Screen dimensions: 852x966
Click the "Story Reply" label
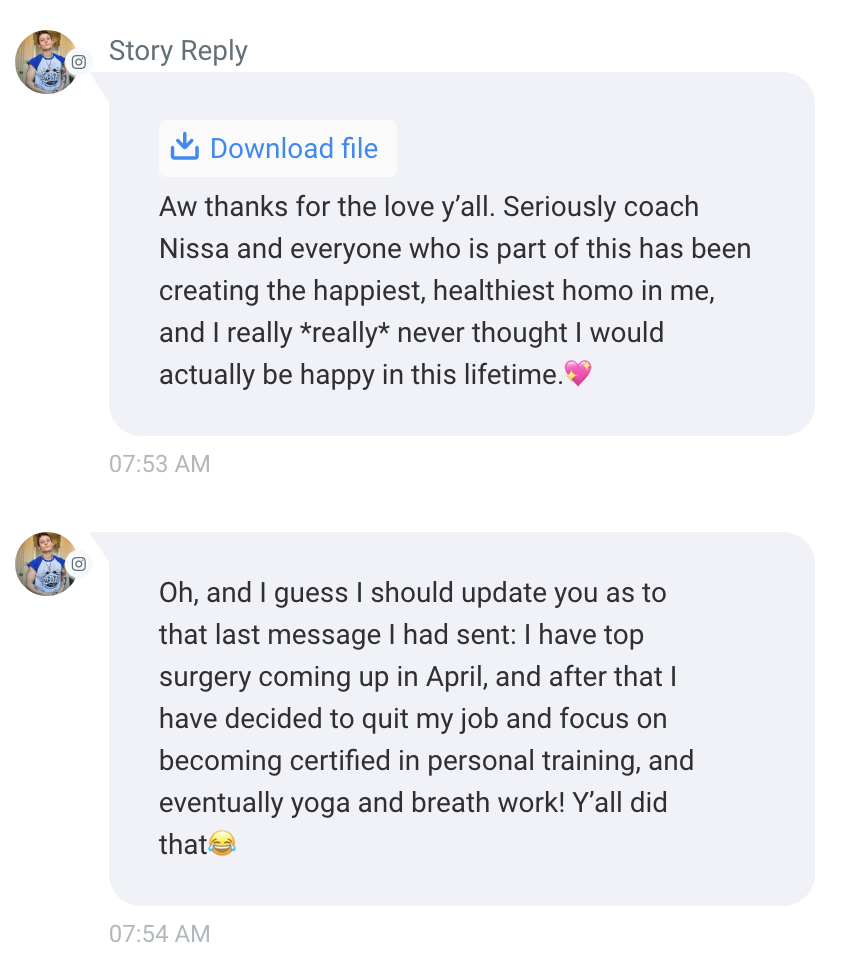pyautogui.click(x=178, y=51)
